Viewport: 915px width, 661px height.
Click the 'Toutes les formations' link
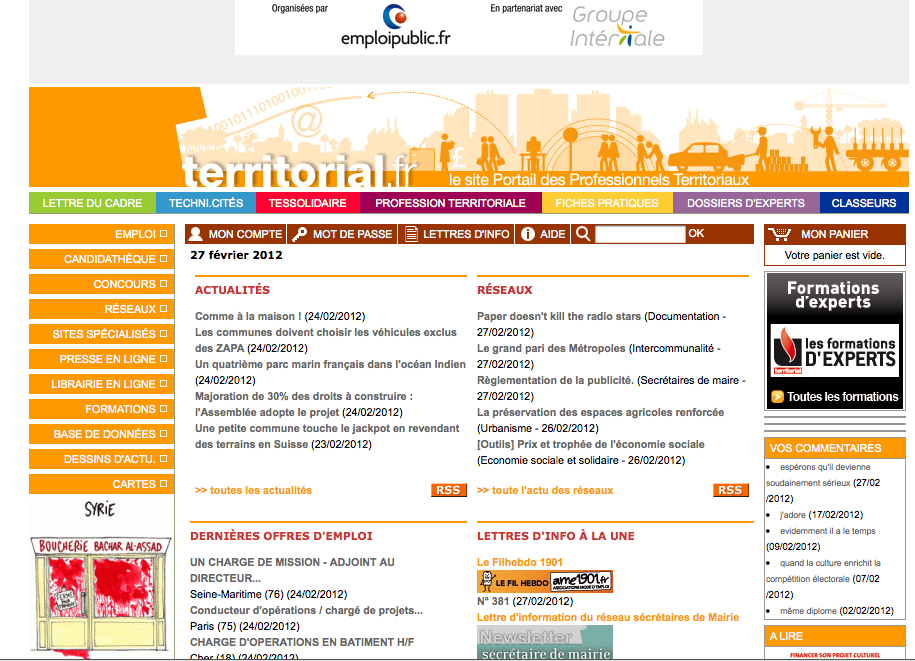843,397
